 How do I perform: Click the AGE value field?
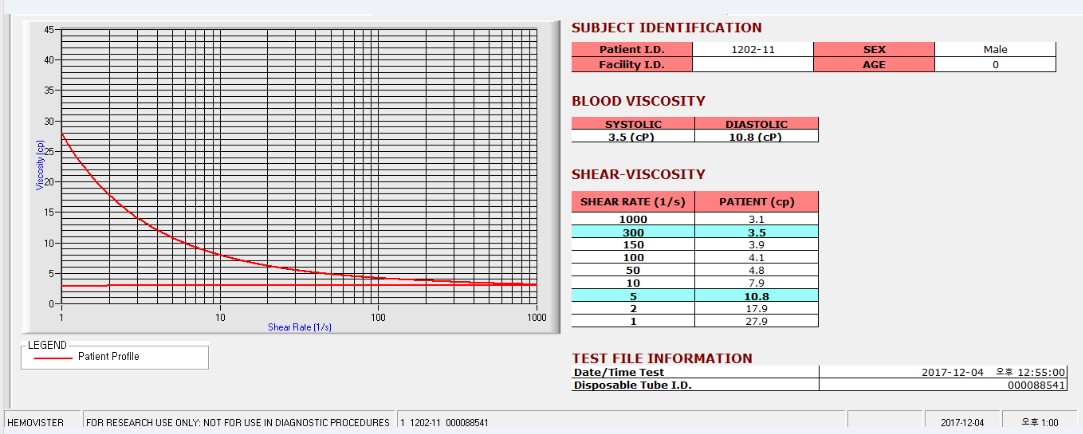pos(995,64)
